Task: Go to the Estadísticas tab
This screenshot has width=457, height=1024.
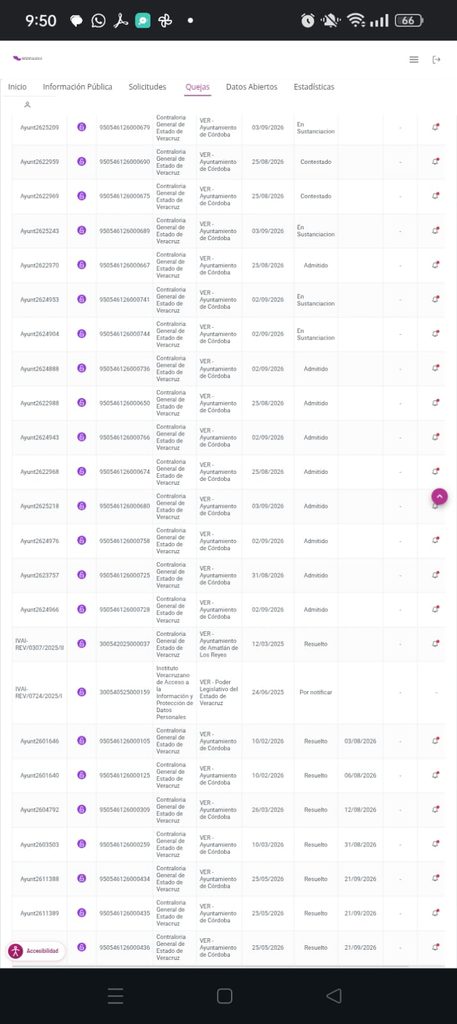Action: (x=314, y=87)
